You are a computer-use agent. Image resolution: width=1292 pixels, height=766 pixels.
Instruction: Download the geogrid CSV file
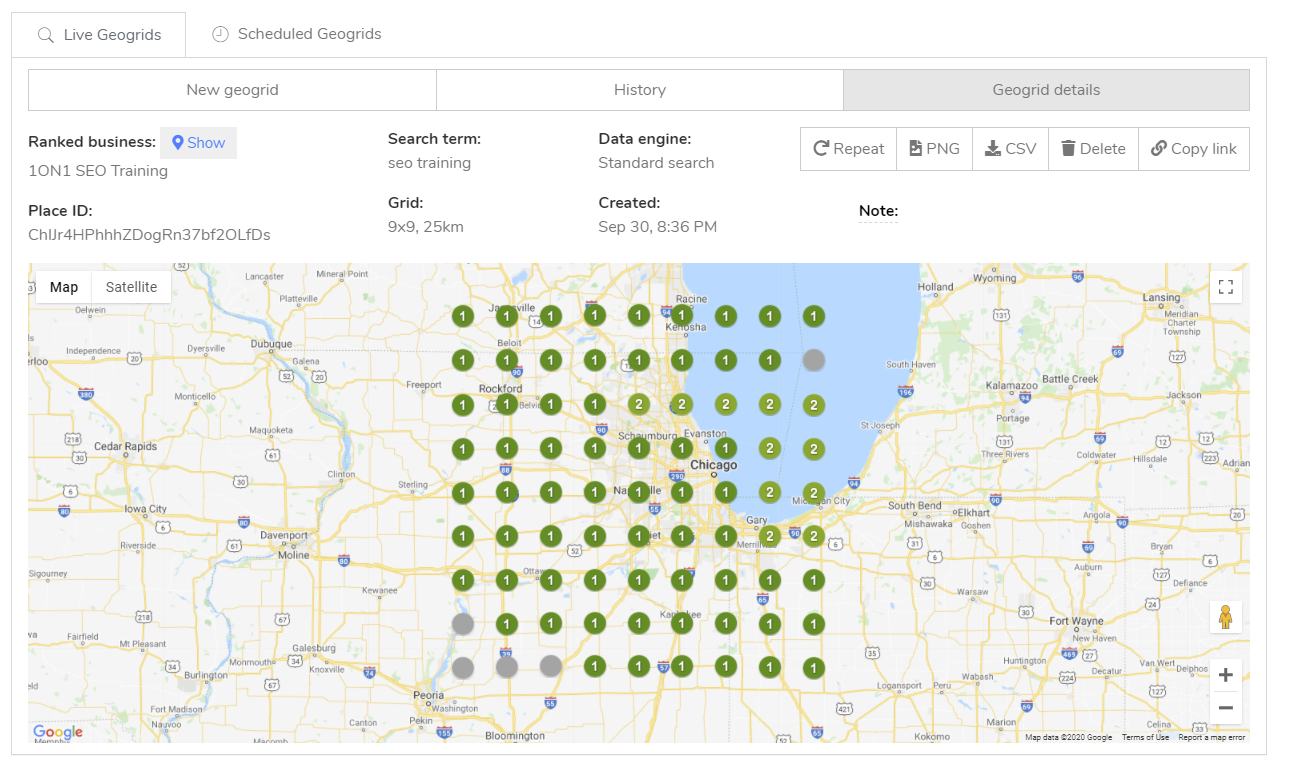(x=1010, y=149)
